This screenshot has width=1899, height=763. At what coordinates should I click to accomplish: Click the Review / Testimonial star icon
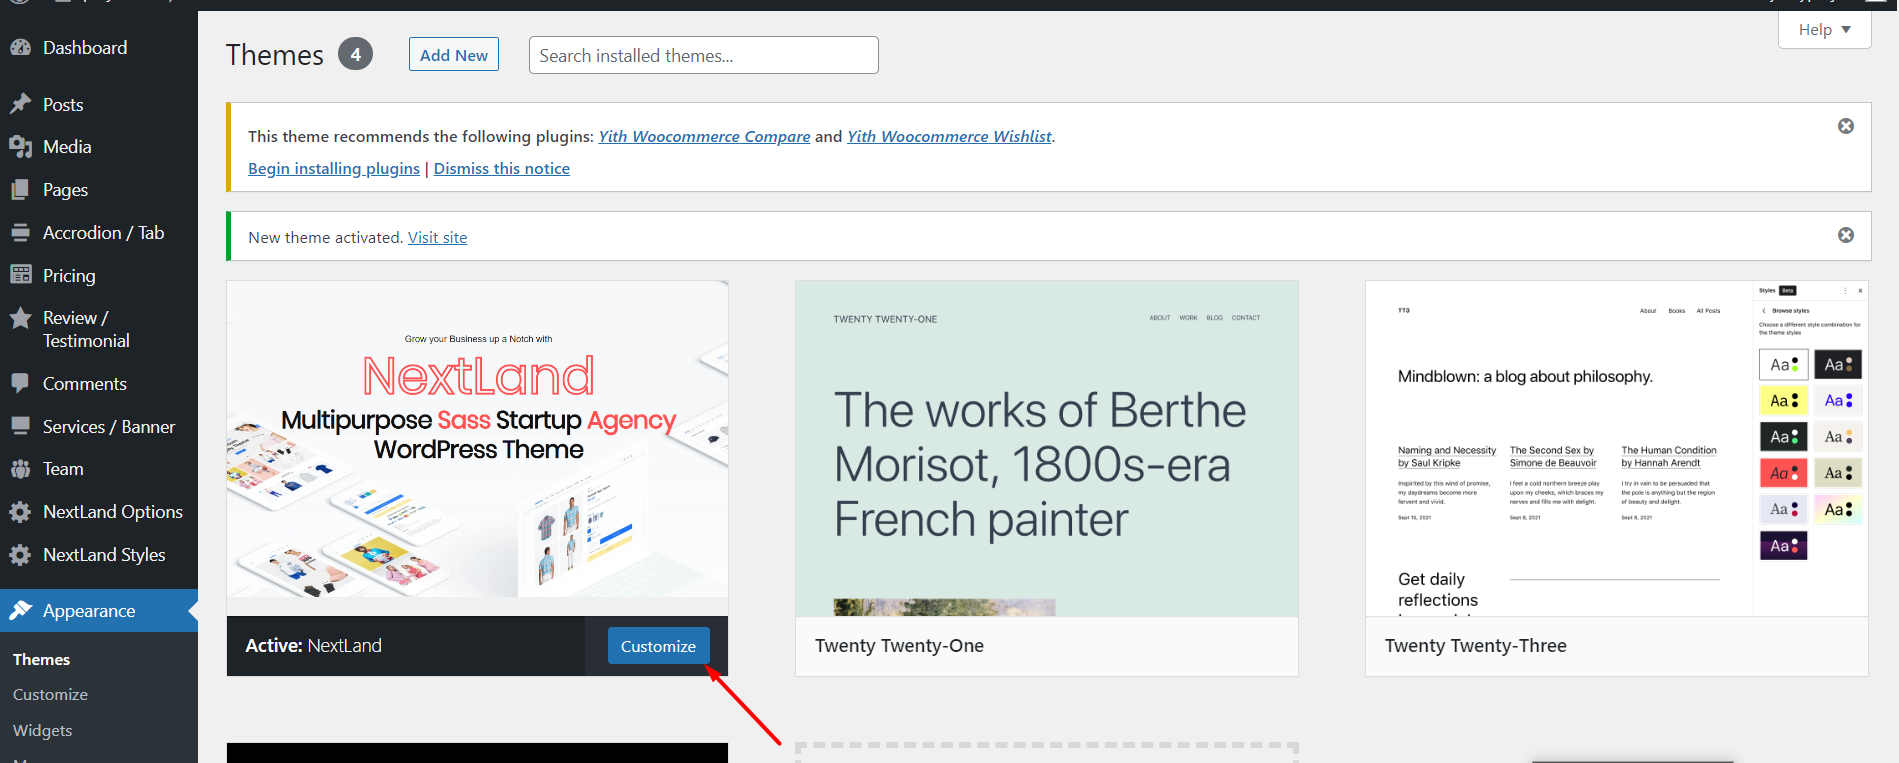[20, 318]
